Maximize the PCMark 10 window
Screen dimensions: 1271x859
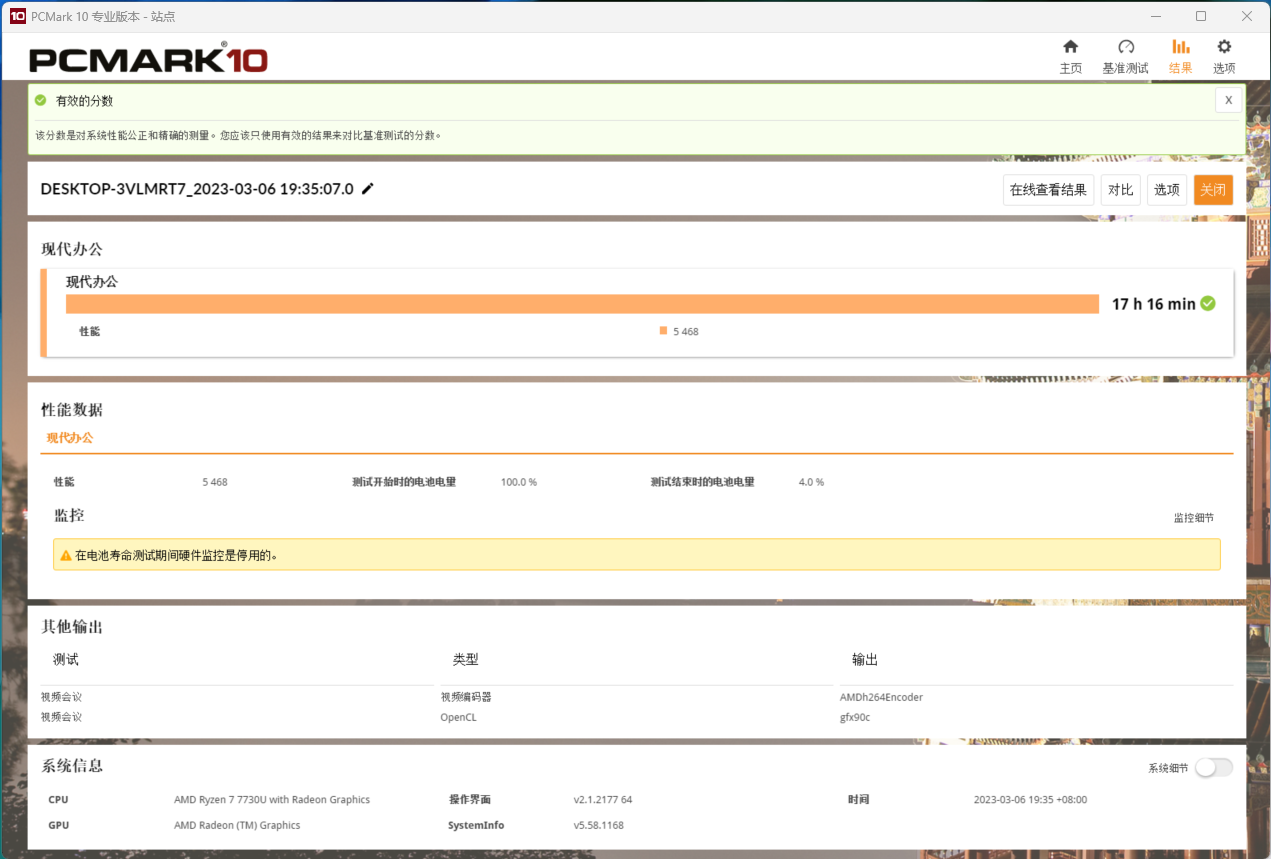[x=1201, y=16]
